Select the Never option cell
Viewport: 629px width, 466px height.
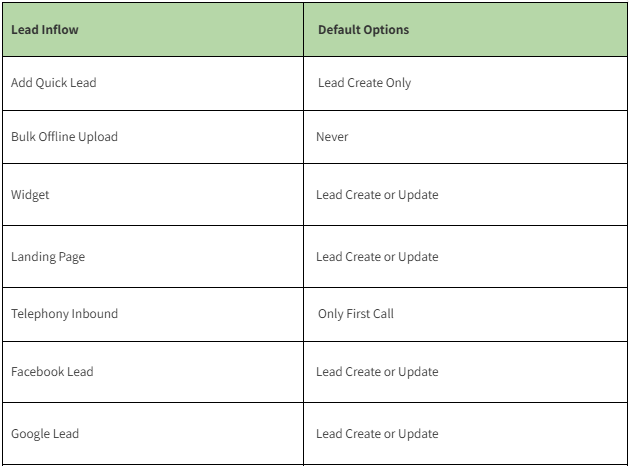coord(332,137)
